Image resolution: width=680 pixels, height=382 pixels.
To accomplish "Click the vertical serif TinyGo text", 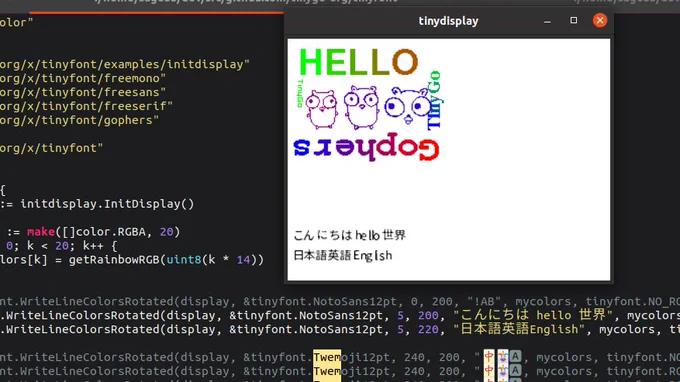I will pos(435,100).
